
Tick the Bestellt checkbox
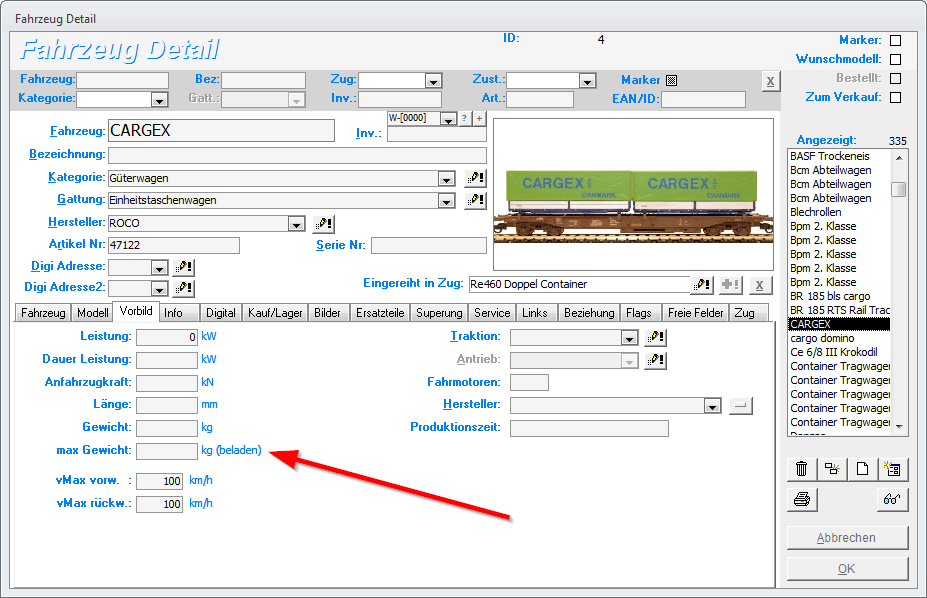(x=896, y=78)
